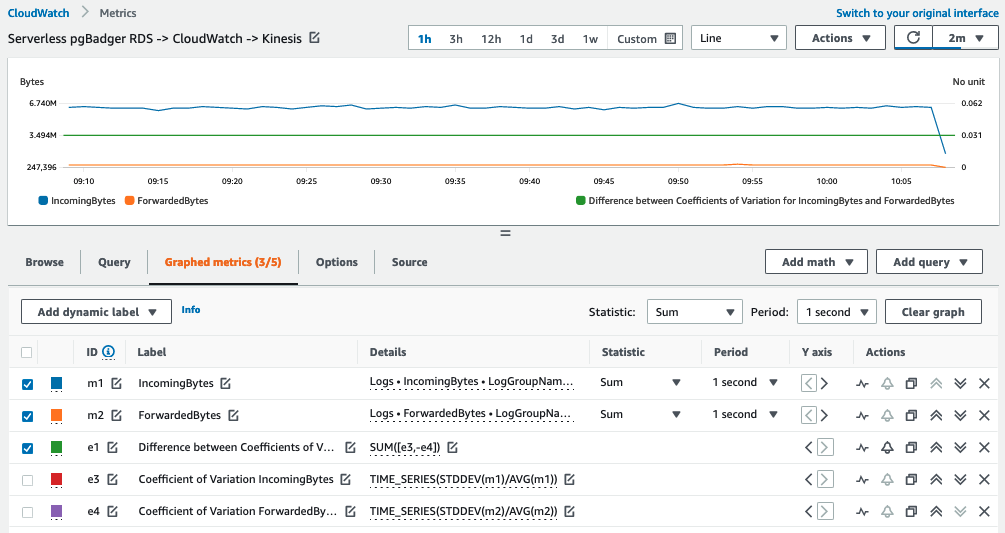Remove the e1 expression row

click(984, 447)
